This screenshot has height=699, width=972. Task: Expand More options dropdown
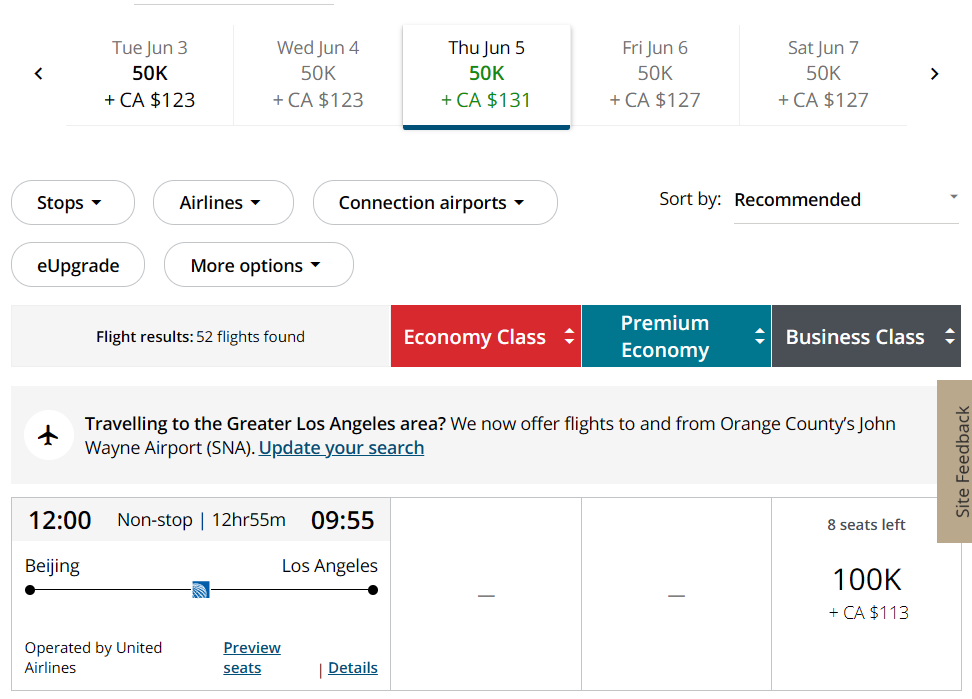click(258, 265)
